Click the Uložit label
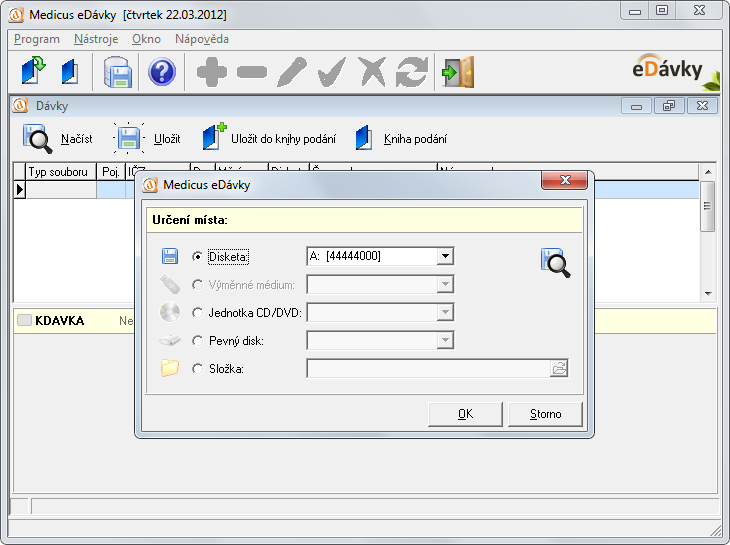 pyautogui.click(x=167, y=139)
